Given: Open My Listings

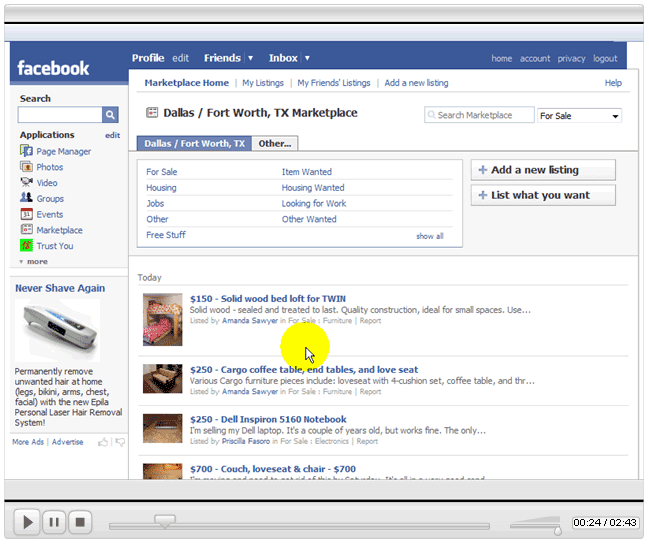Looking at the screenshot, I should pos(263,83).
